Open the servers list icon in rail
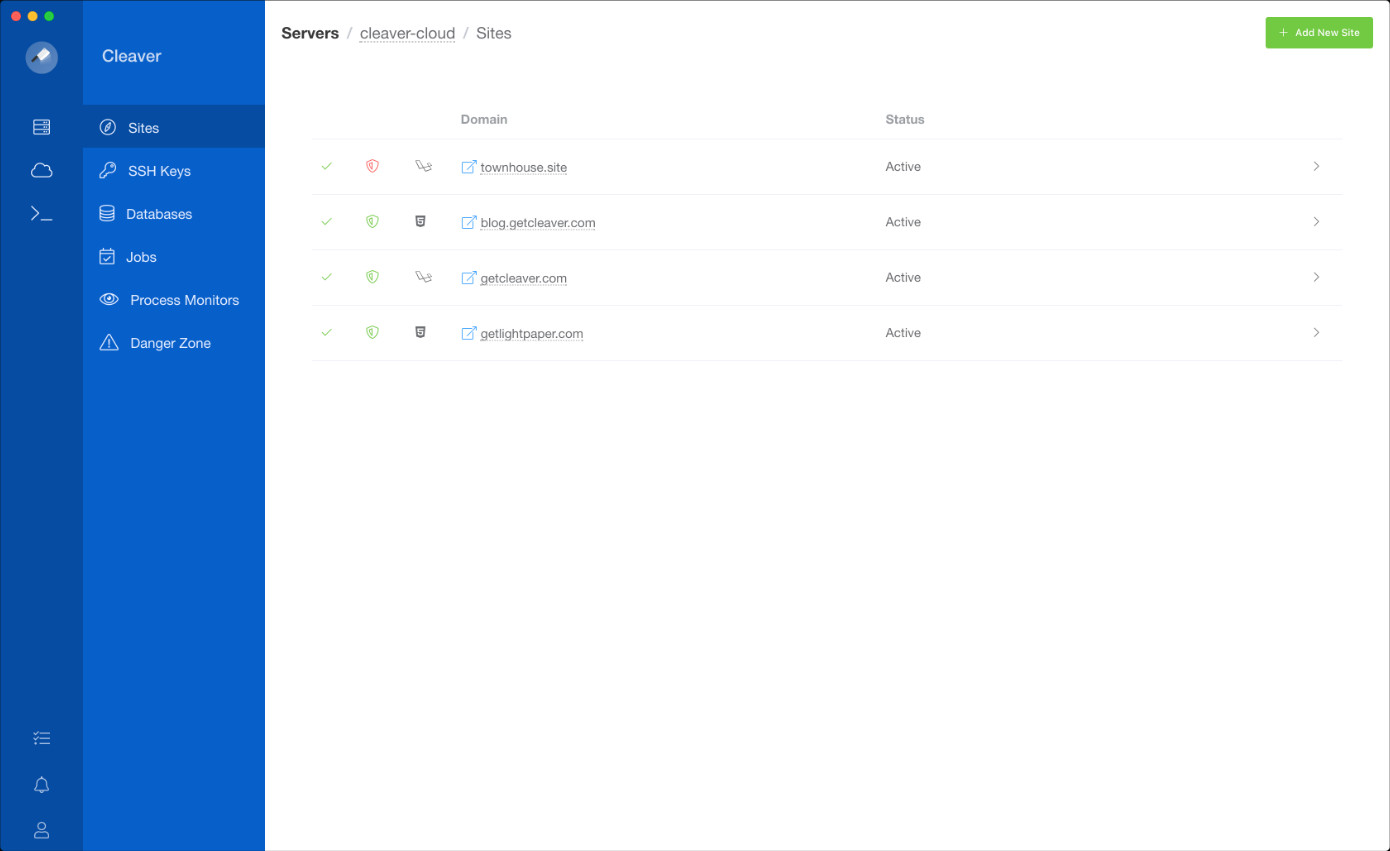The image size is (1390, 851). [41, 127]
